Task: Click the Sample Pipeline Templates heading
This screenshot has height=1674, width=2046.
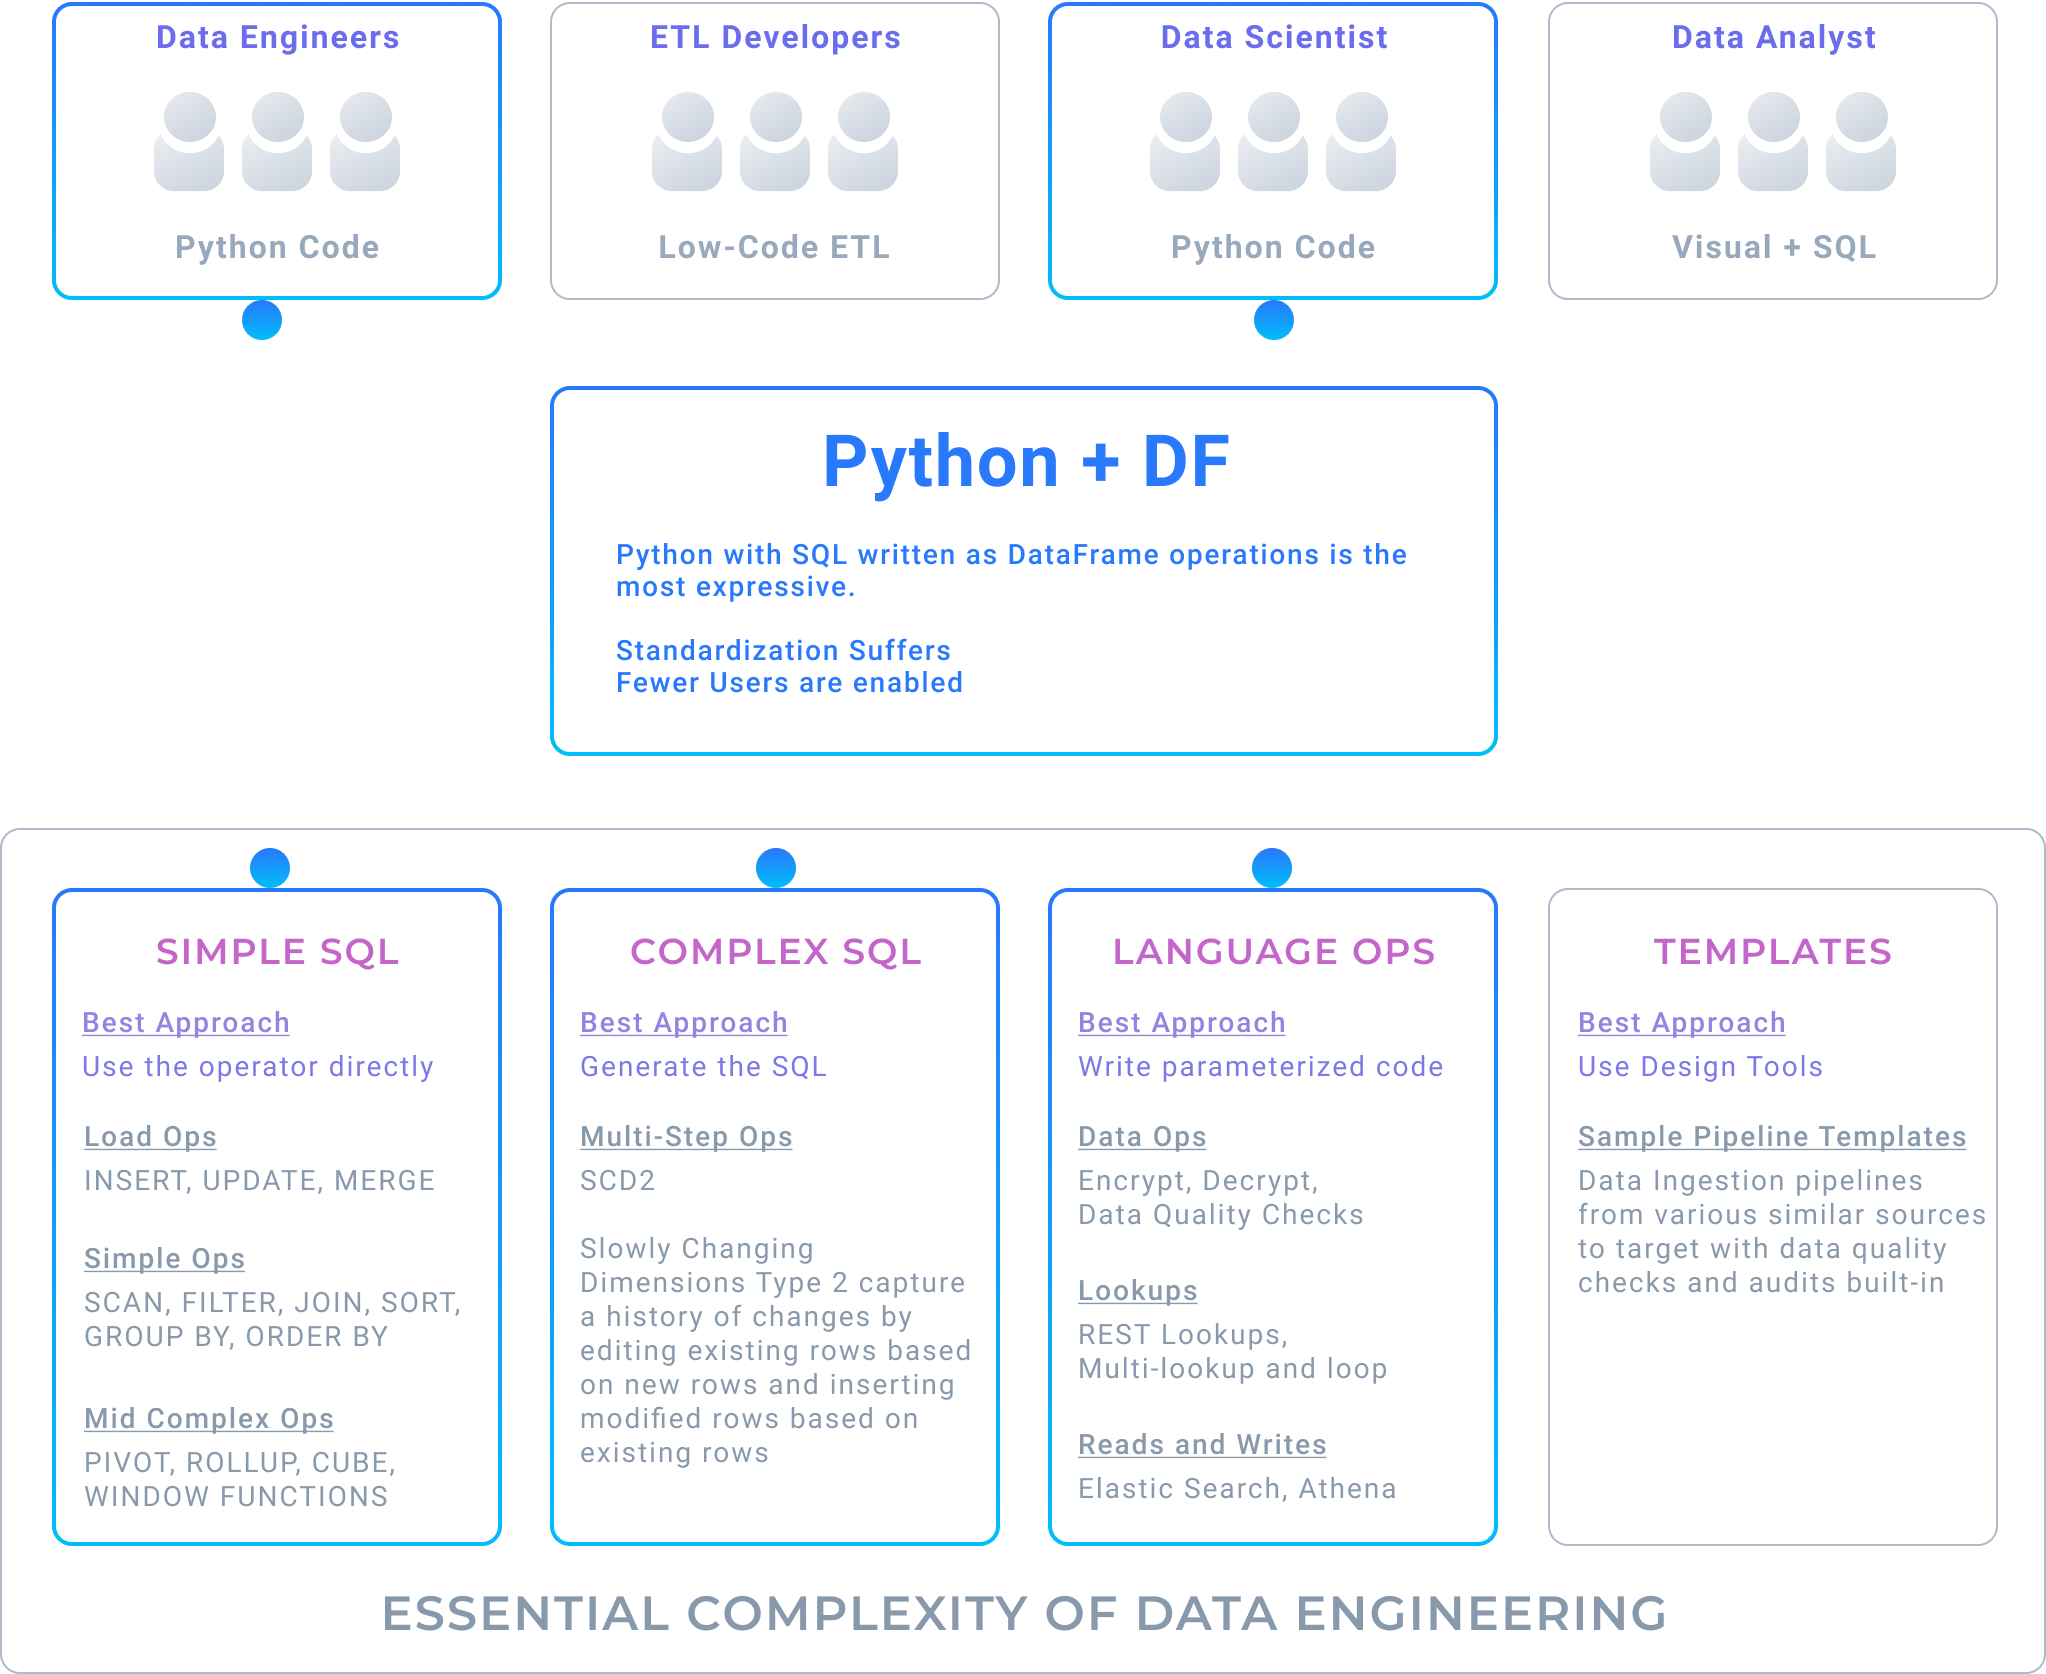Action: pyautogui.click(x=1772, y=1136)
